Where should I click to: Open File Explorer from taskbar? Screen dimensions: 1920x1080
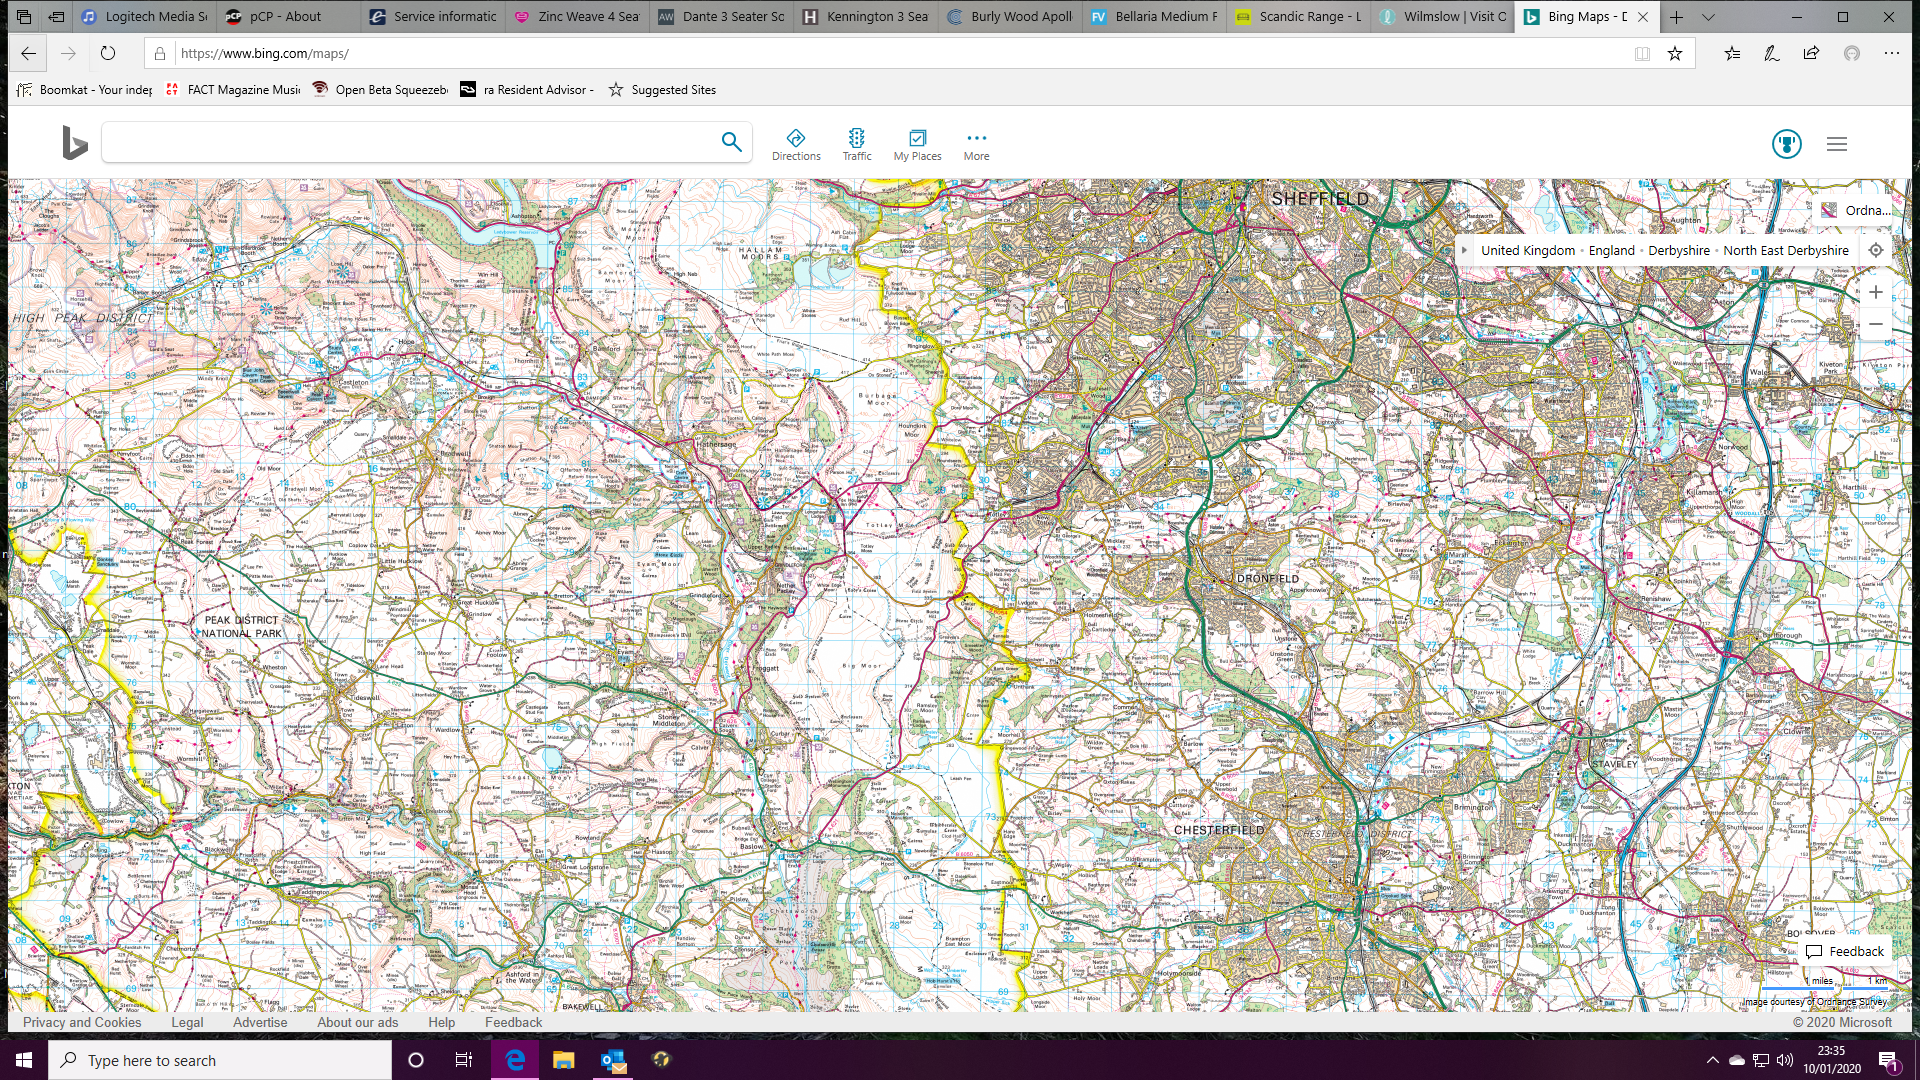coord(563,1060)
